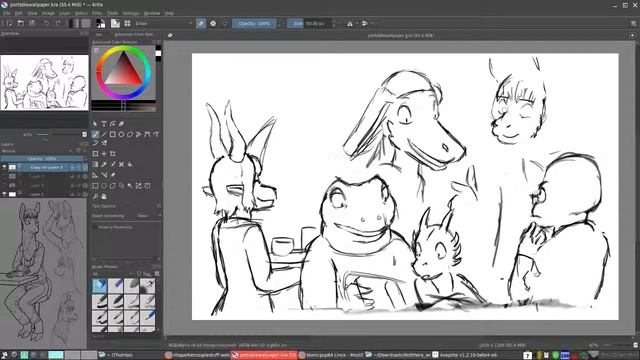Image resolution: width=640 pixels, height=360 pixels.
Task: Select the Fill bucket tool
Action: (x=130, y=164)
